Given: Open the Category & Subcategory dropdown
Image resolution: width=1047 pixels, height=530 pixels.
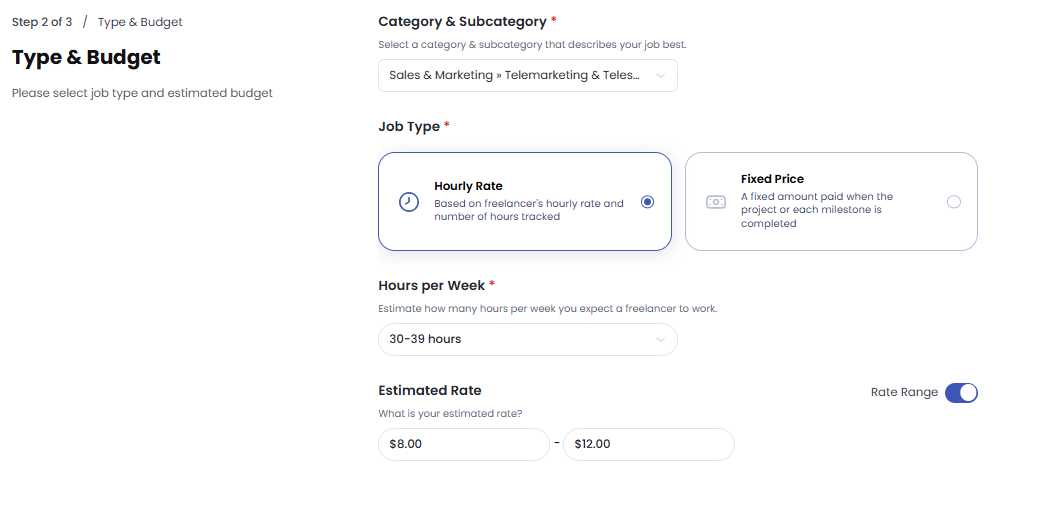Looking at the screenshot, I should pyautogui.click(x=515, y=76).
